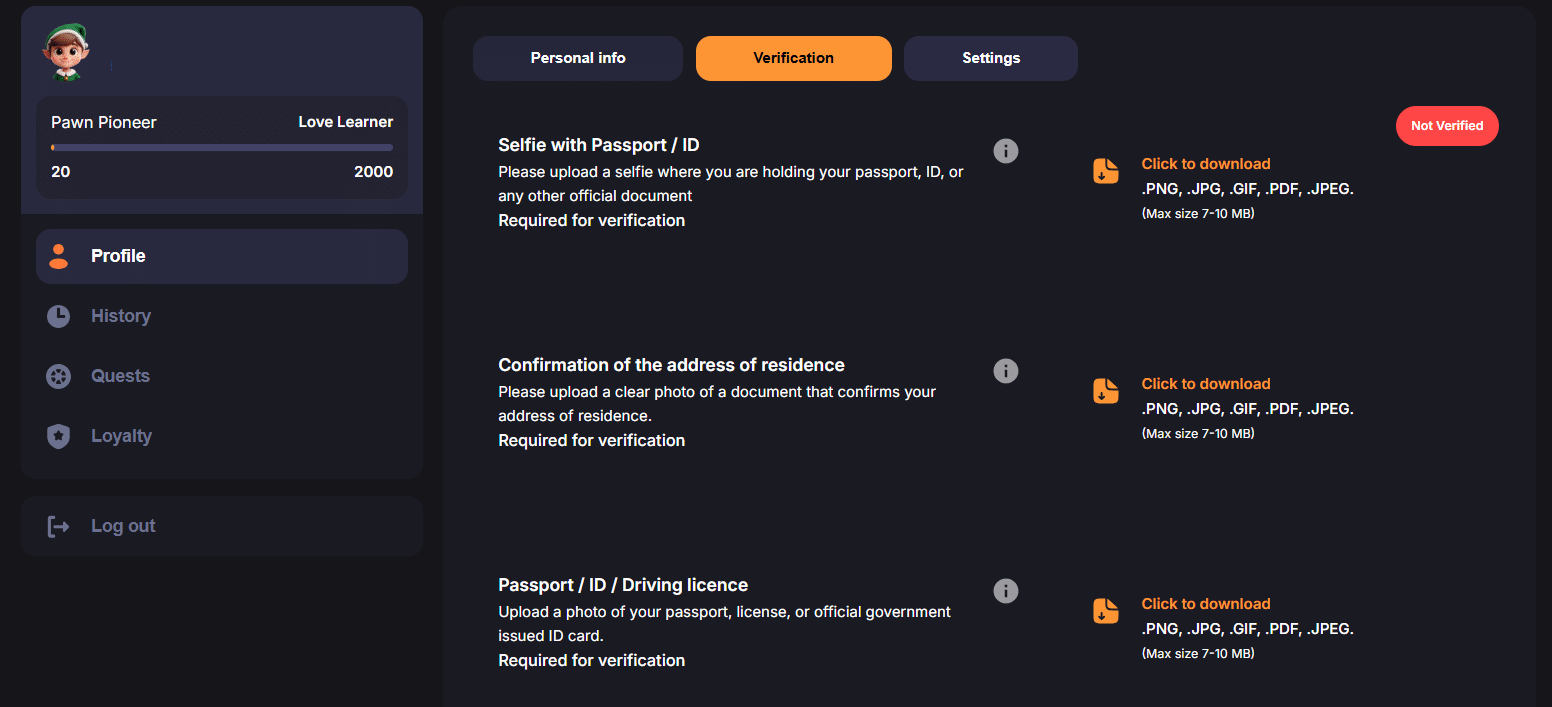Click 'Click to download' for address confirmation

[x=1206, y=384]
